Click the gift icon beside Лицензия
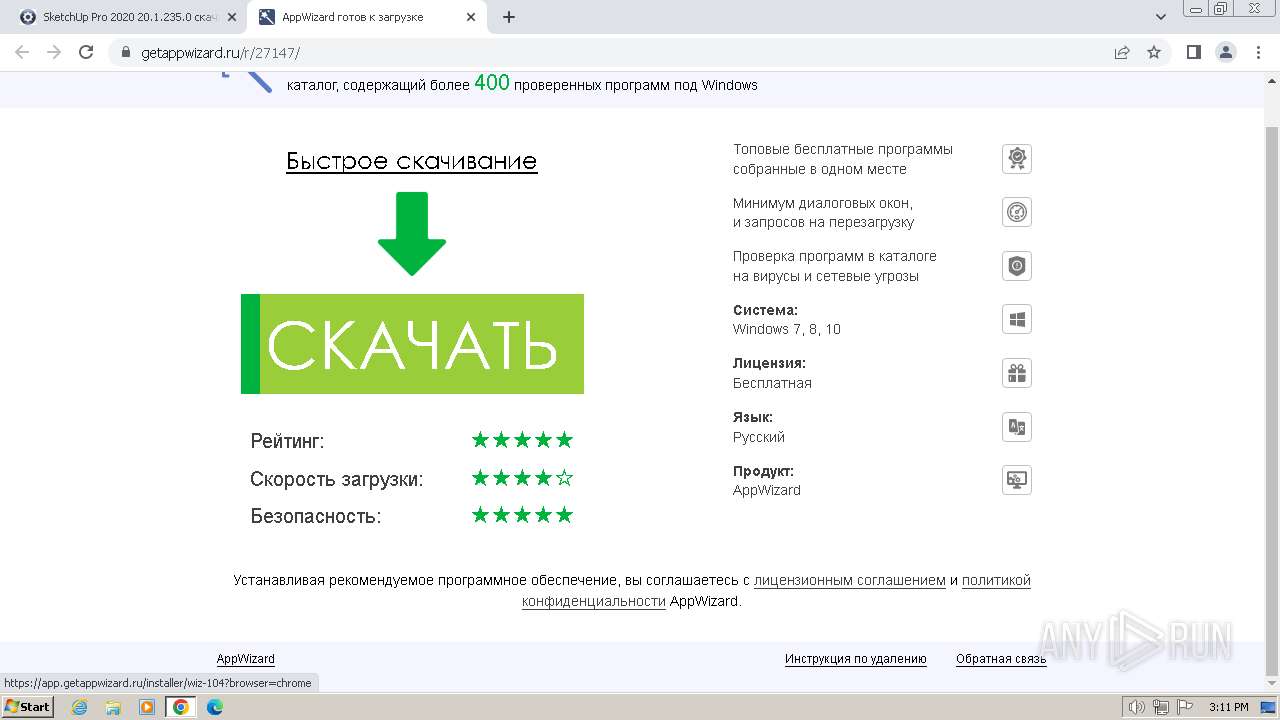This screenshot has height=720, width=1280. [x=1017, y=373]
